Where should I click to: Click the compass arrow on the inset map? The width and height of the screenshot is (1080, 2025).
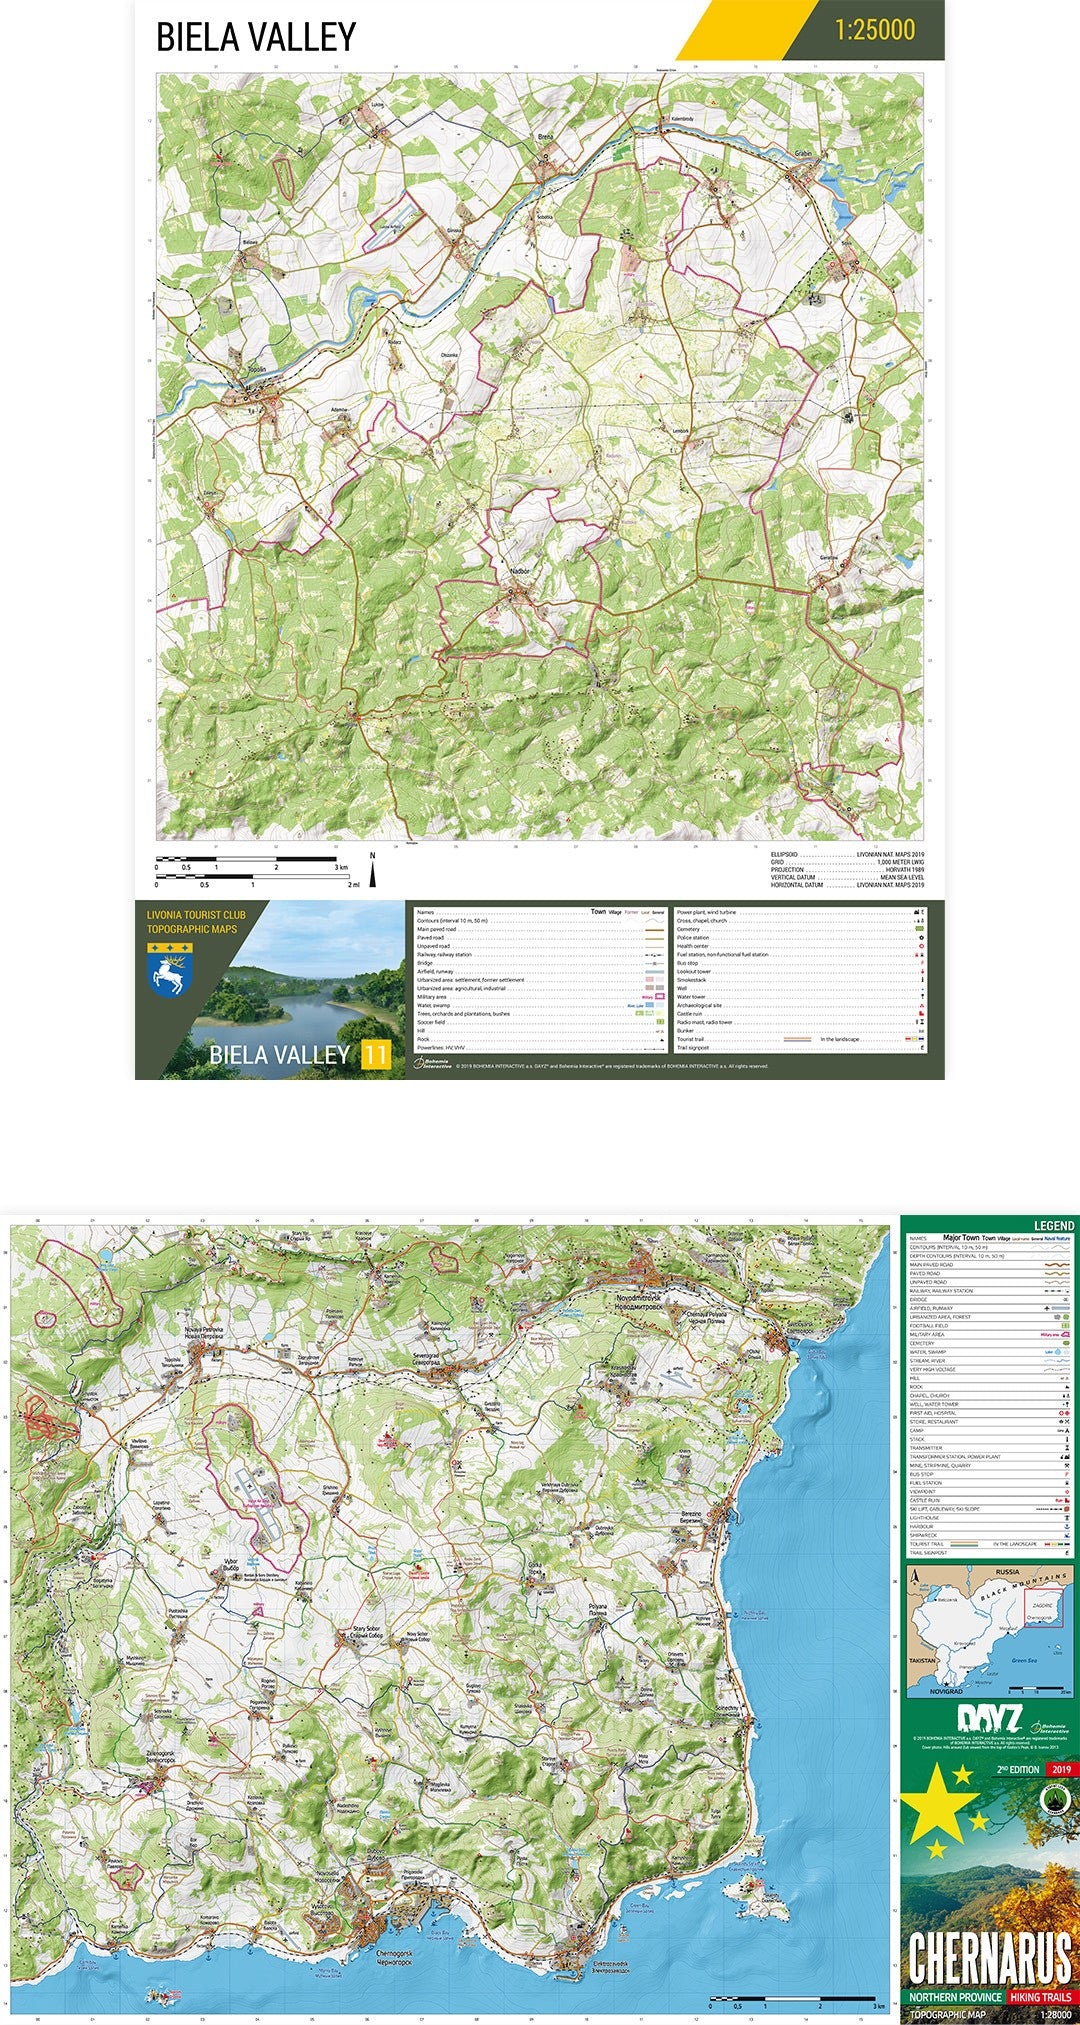pos(916,1581)
